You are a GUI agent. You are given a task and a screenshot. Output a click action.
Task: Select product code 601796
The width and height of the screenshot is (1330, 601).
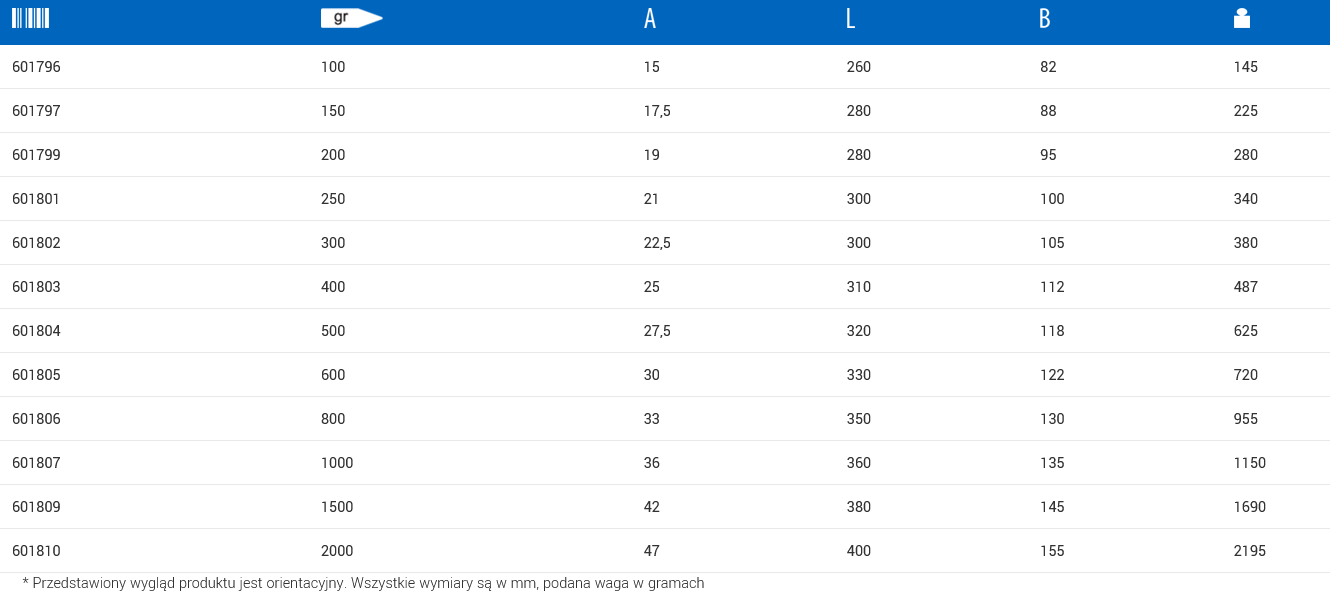[36, 67]
